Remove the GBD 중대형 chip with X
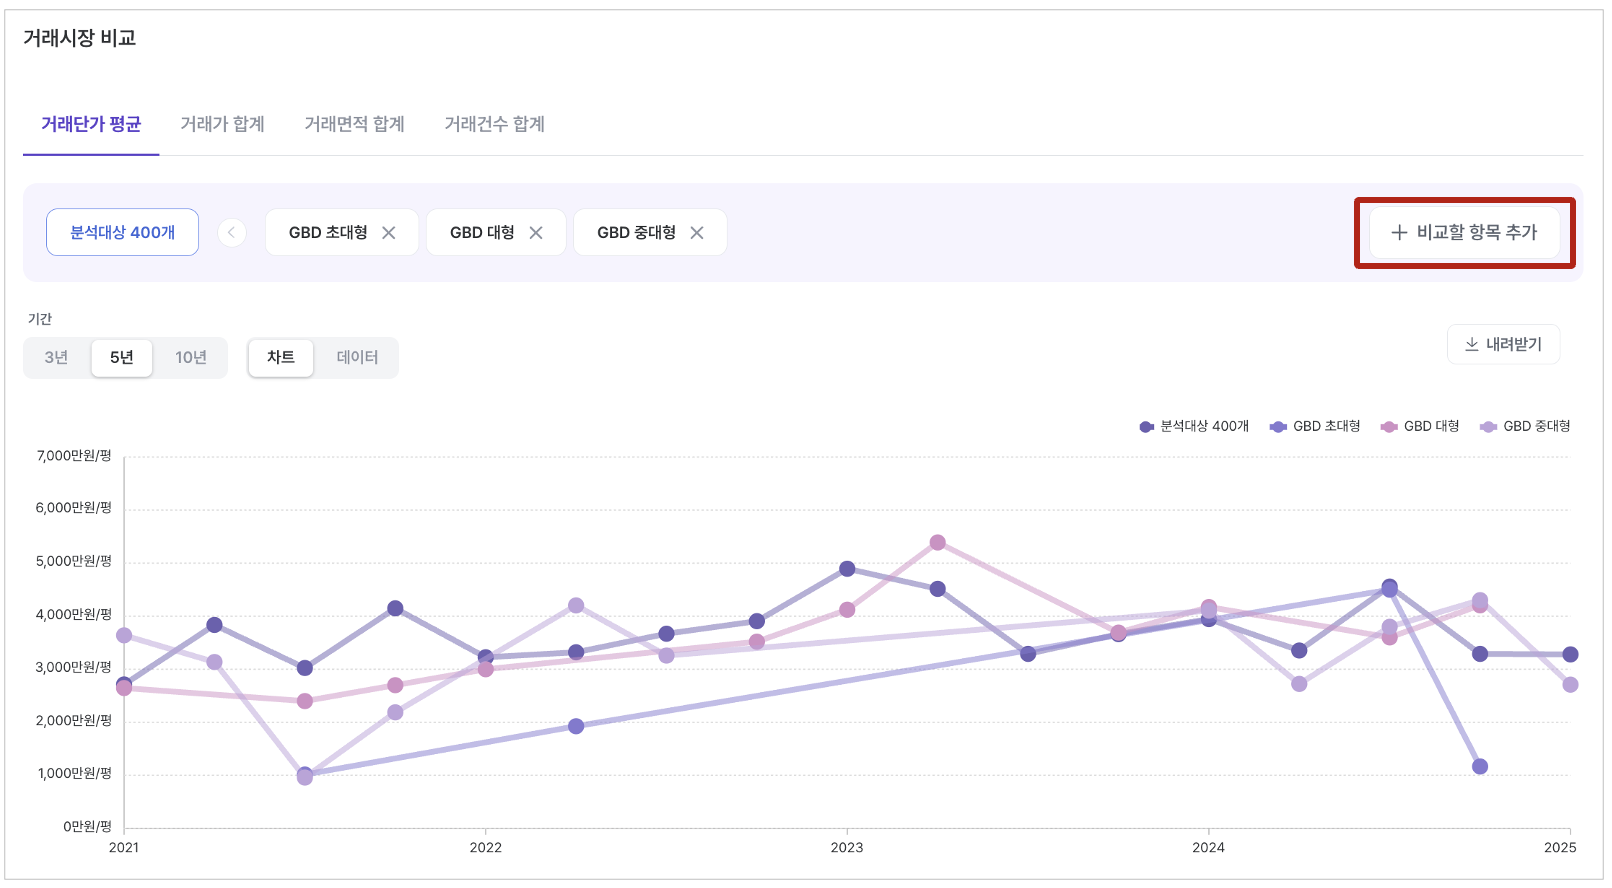 [x=697, y=233]
